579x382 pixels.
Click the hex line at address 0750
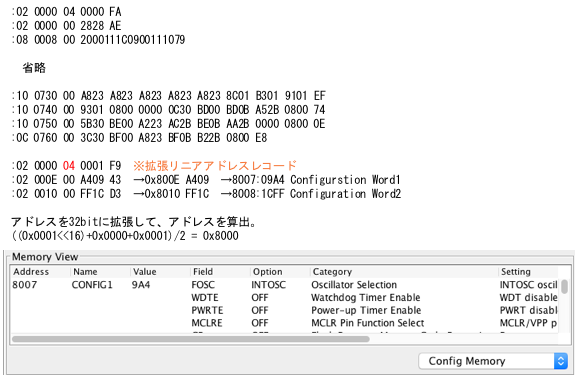click(x=168, y=124)
